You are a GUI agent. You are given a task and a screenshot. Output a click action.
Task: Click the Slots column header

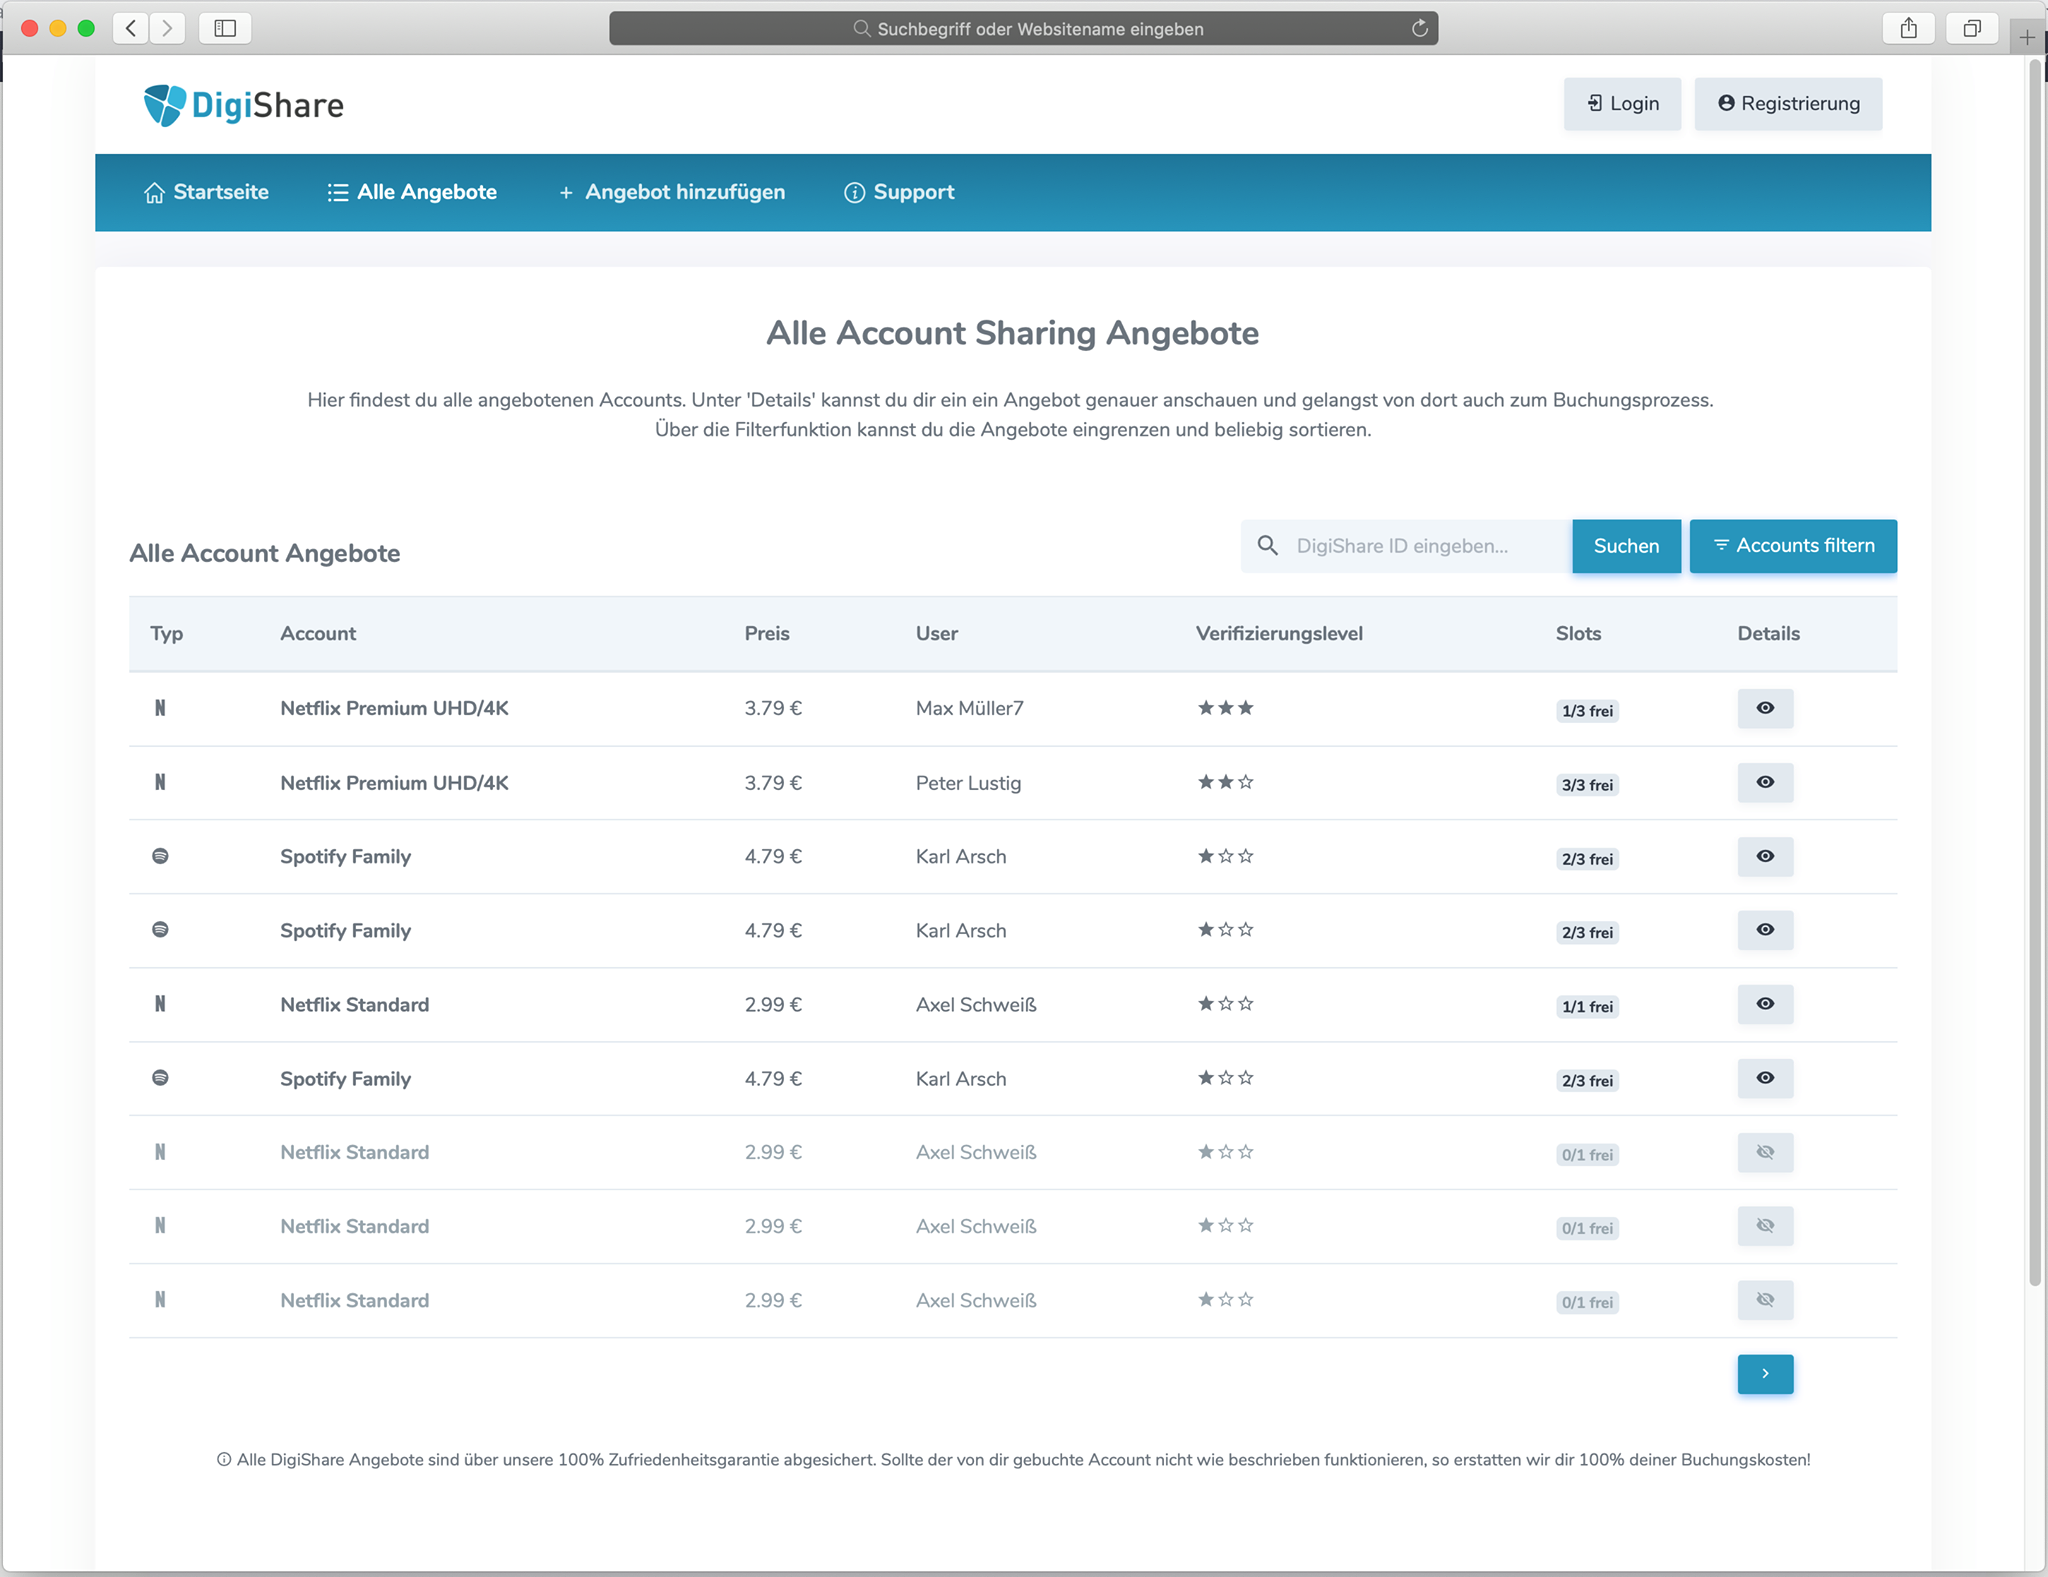click(1578, 633)
